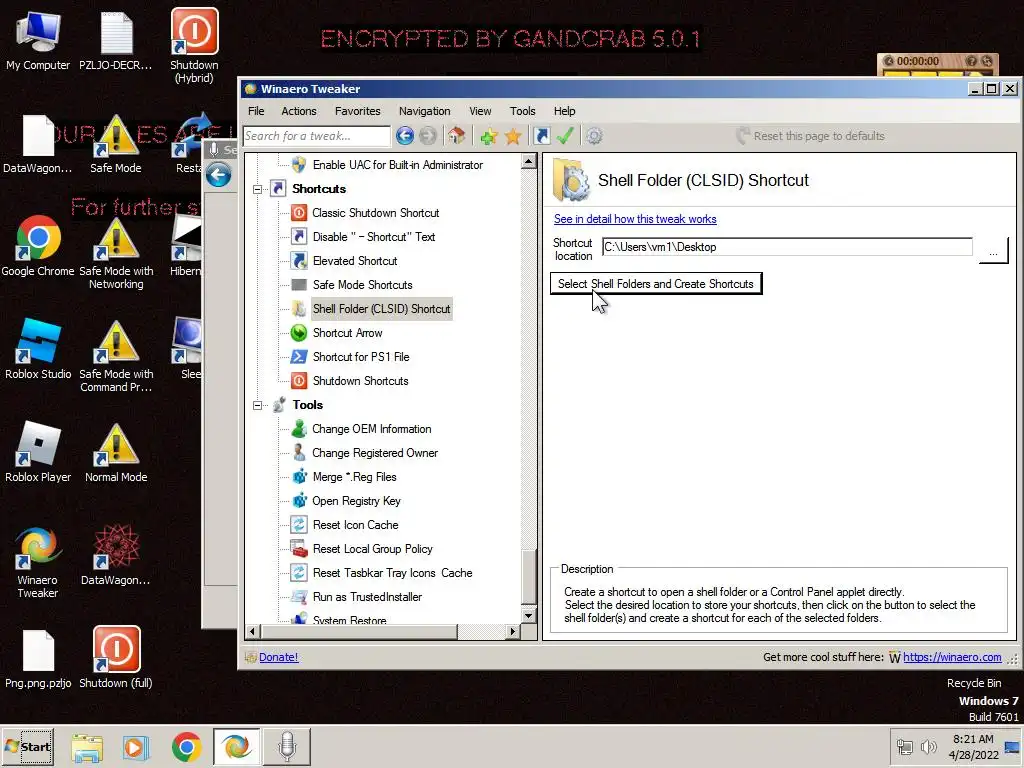Viewport: 1024px width, 768px height.
Task: Click Reset this page to defaults
Action: [810, 136]
